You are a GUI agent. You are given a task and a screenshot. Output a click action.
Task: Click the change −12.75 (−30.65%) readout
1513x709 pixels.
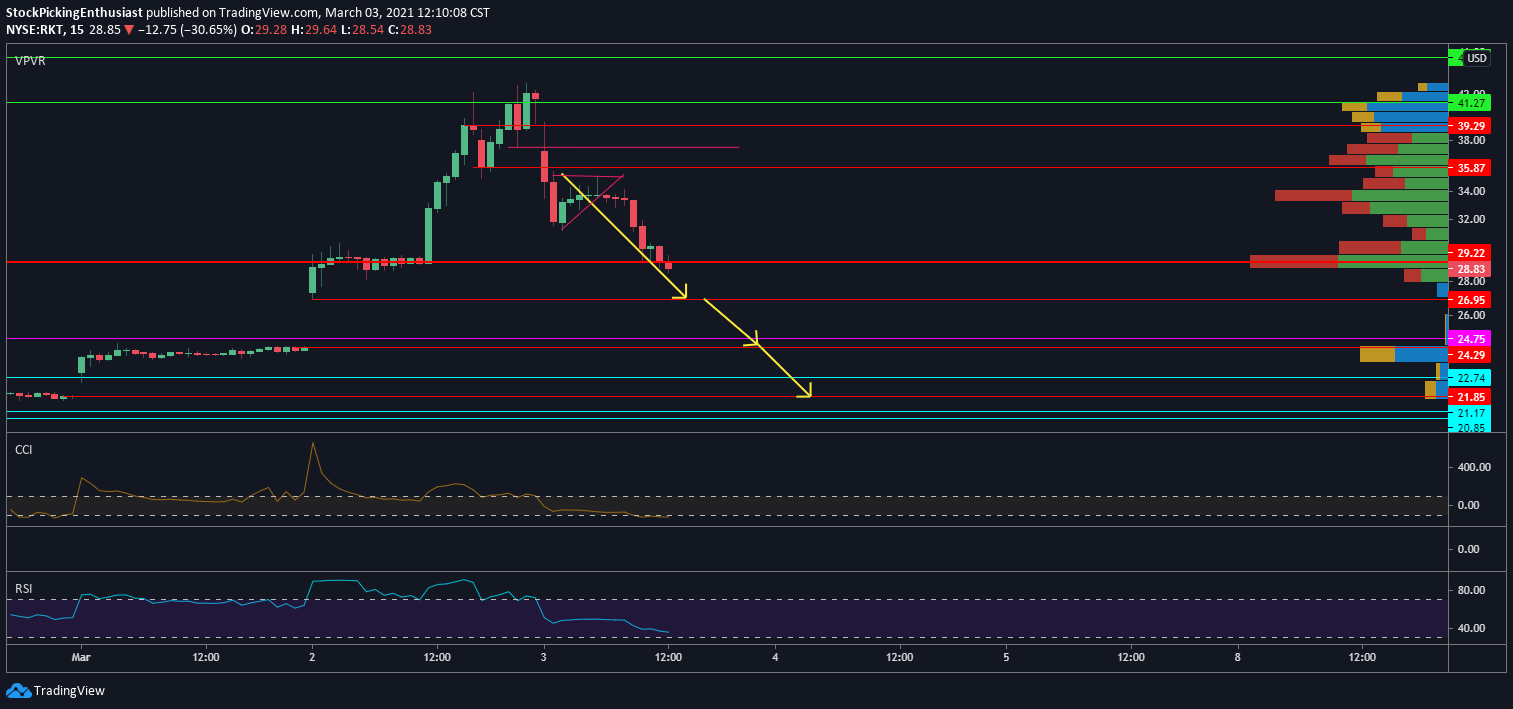click(x=187, y=30)
